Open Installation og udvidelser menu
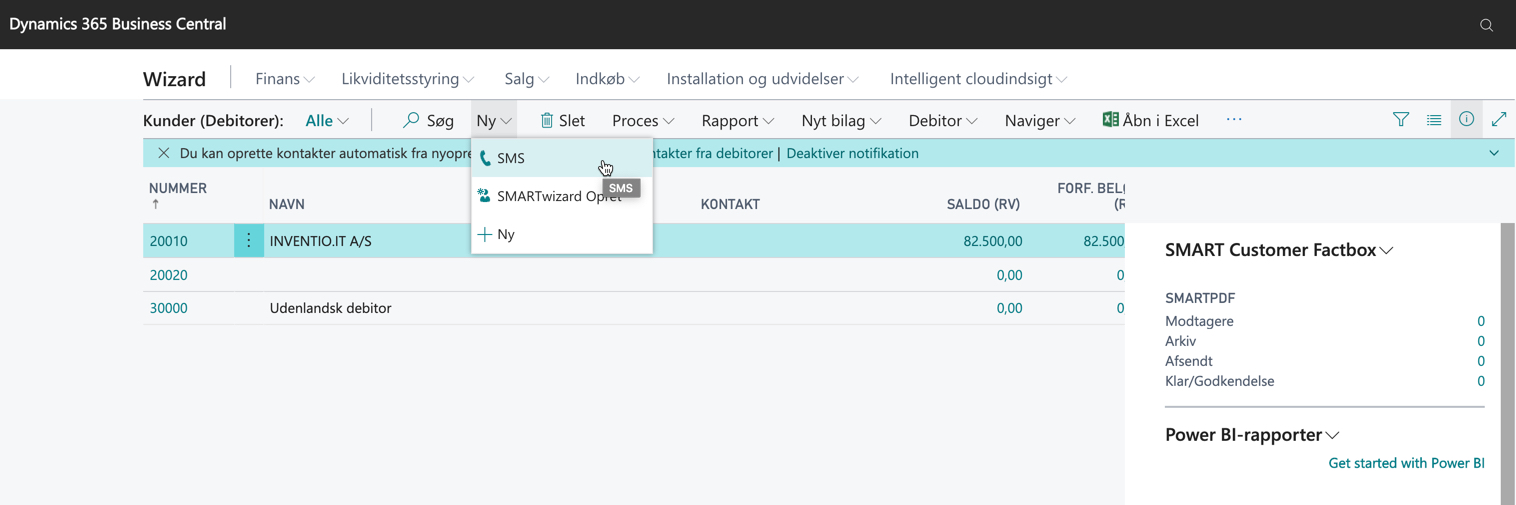 point(763,79)
